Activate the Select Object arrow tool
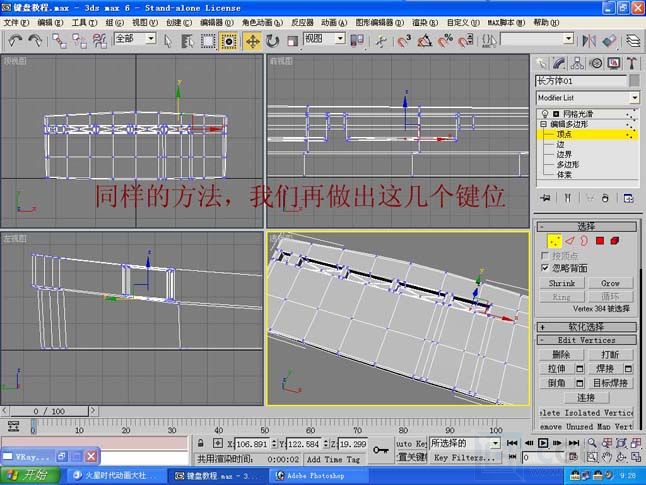Viewport: 646px width, 485px height. (168, 41)
